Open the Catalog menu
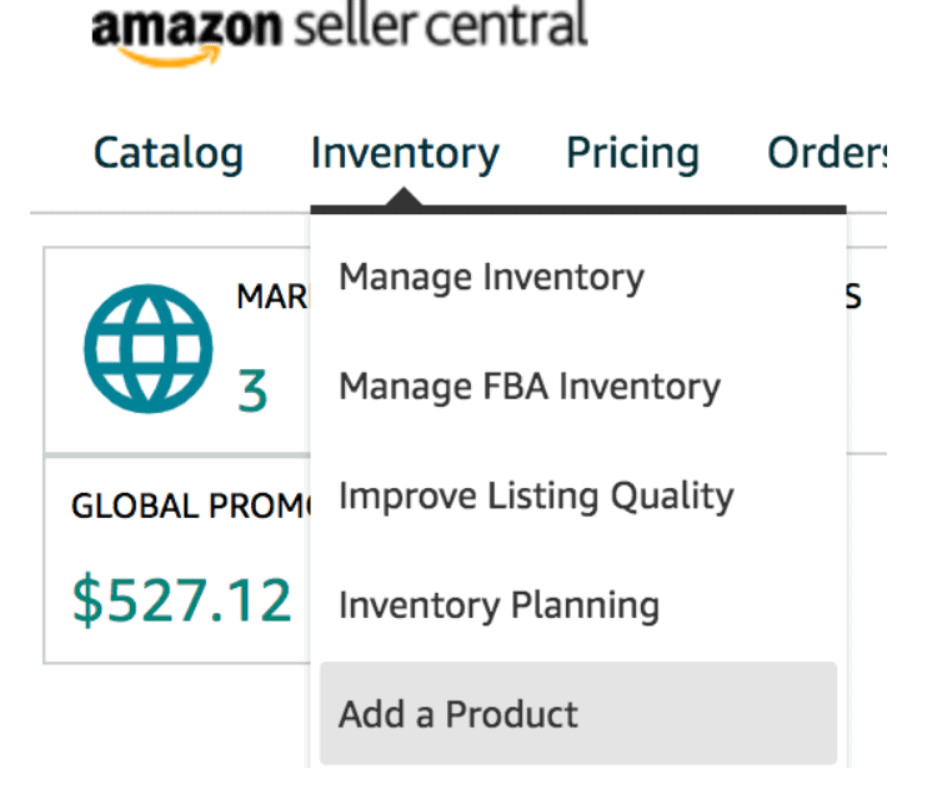 pos(168,154)
